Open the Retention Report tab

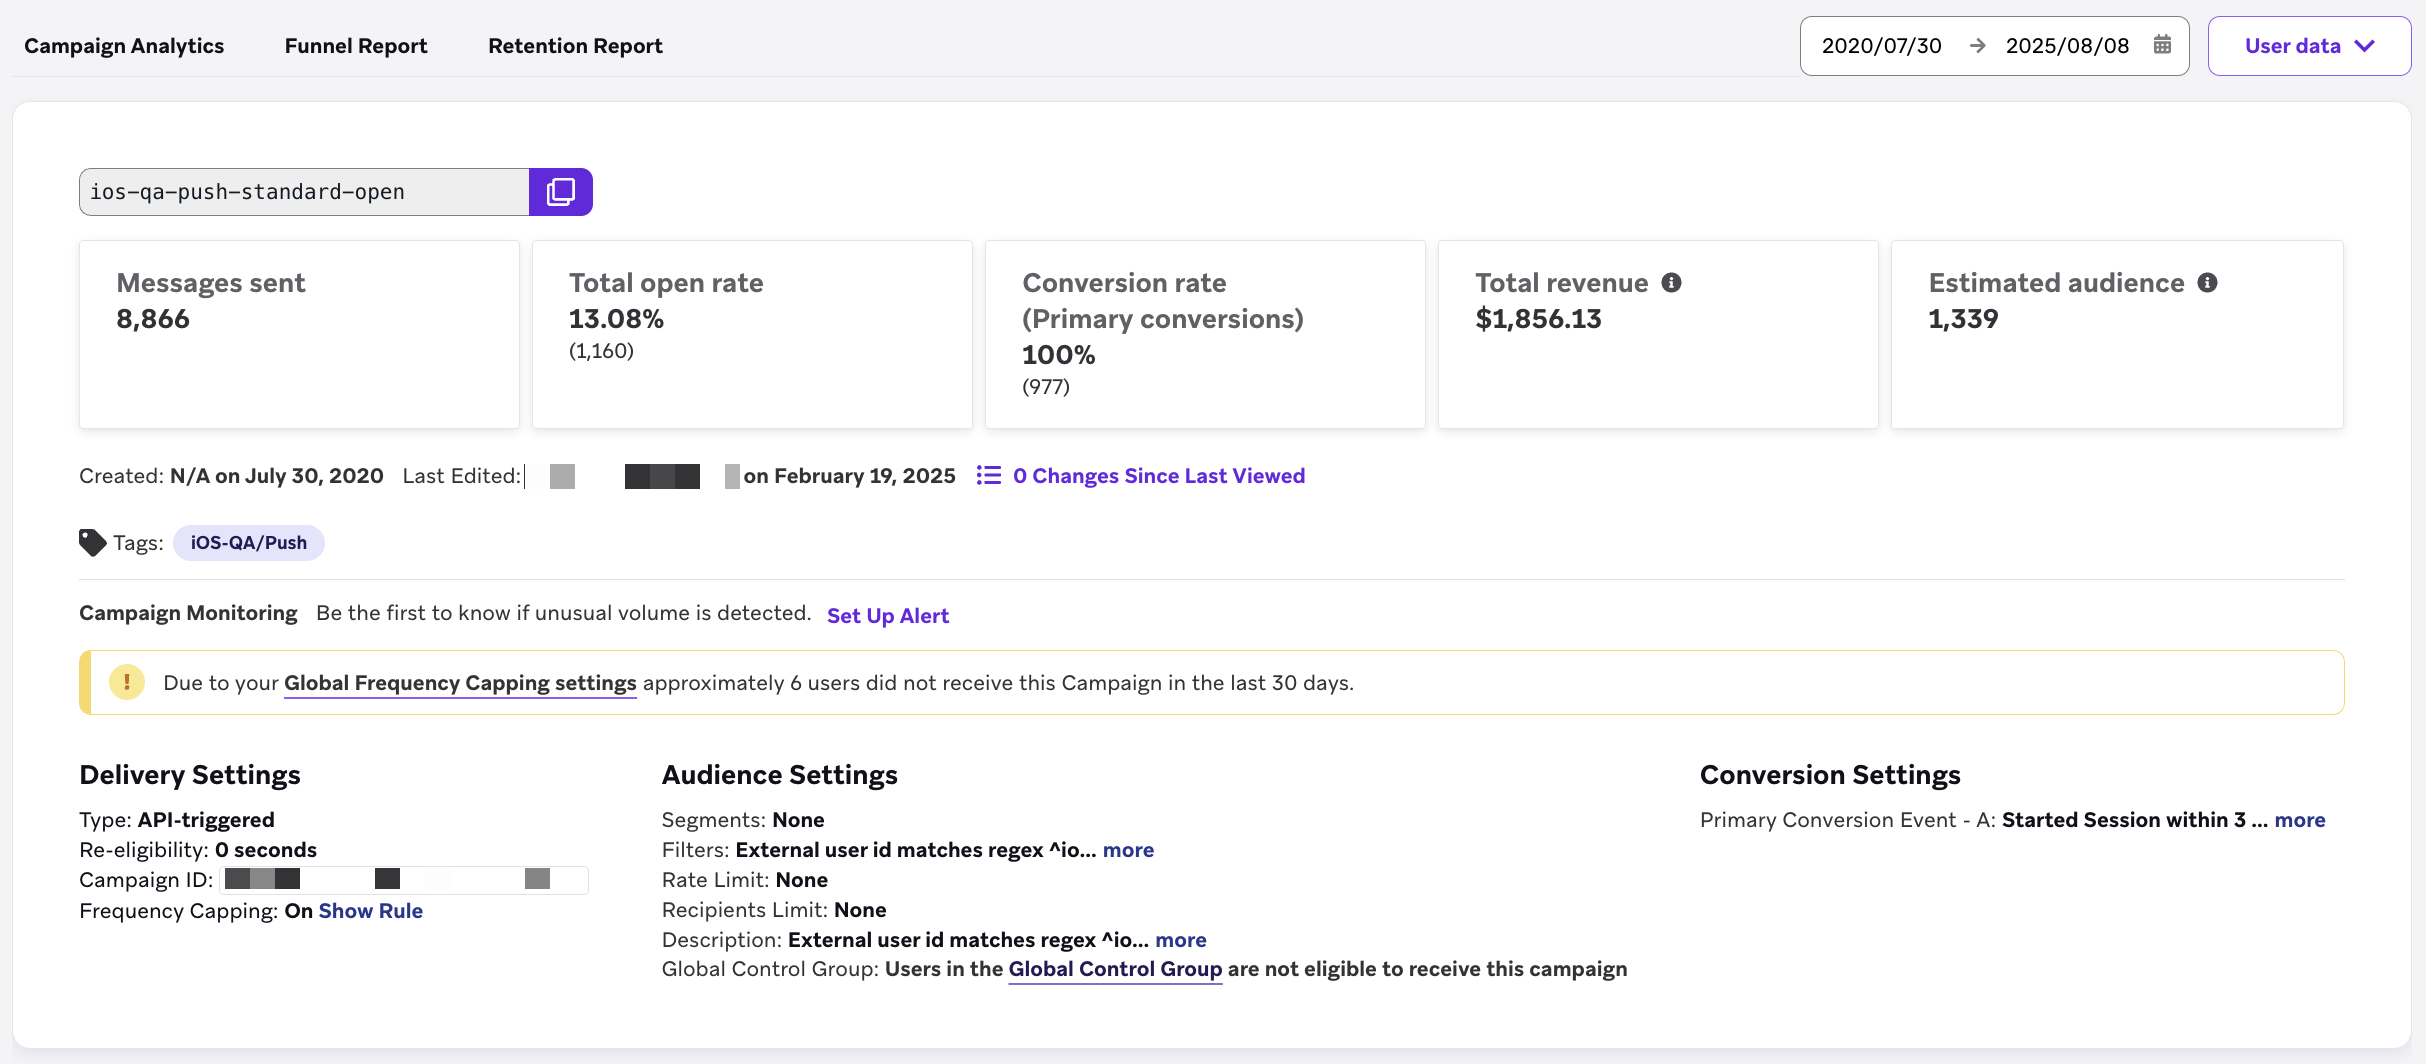point(575,46)
